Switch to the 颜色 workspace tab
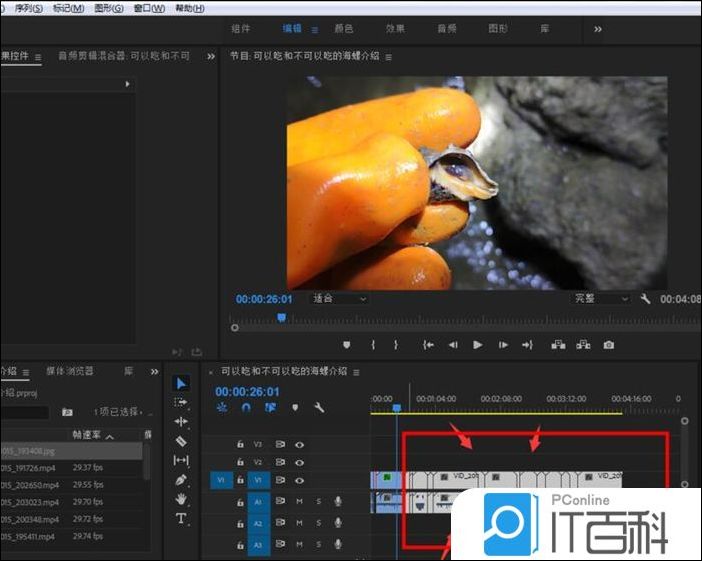 [x=342, y=29]
